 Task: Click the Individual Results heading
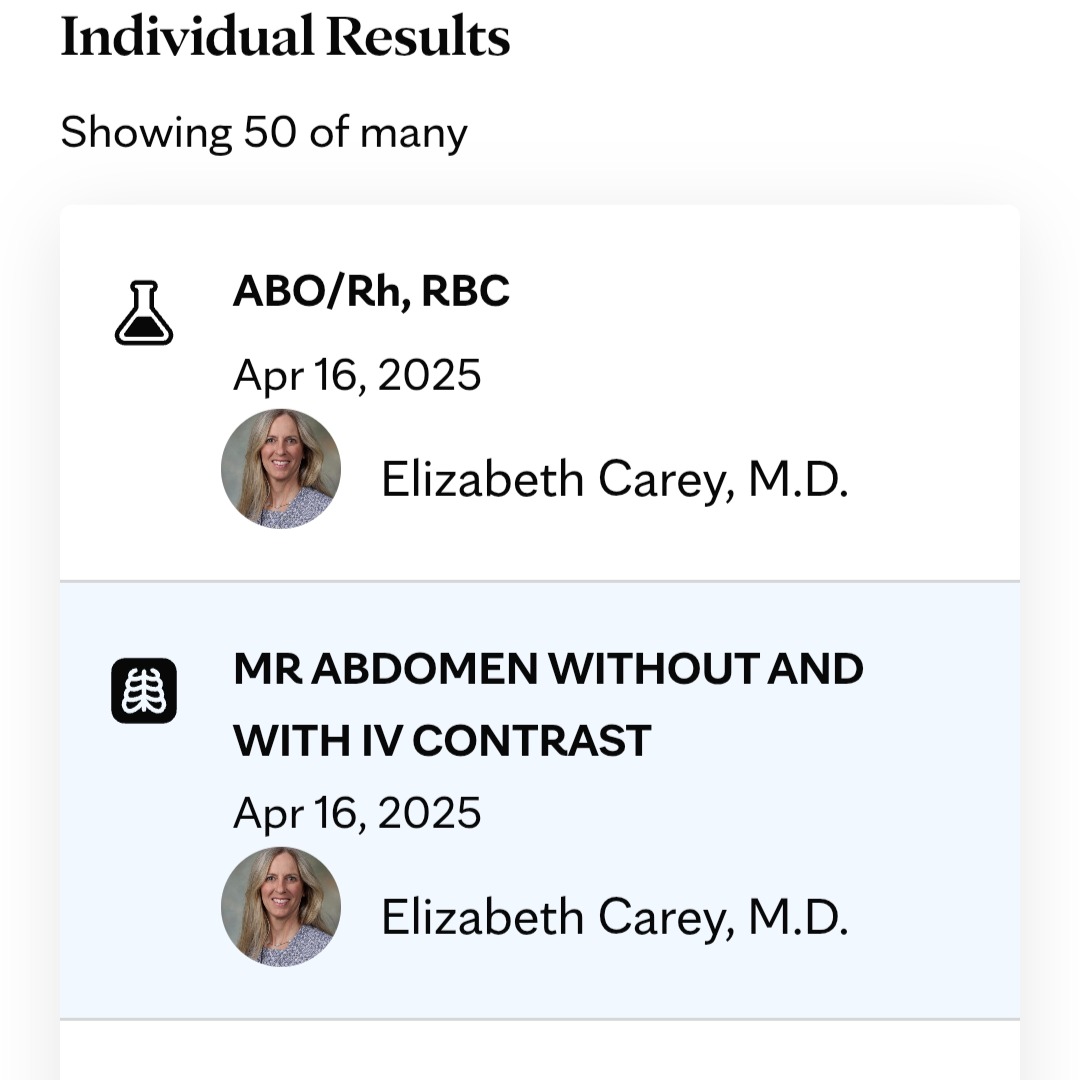(x=285, y=37)
